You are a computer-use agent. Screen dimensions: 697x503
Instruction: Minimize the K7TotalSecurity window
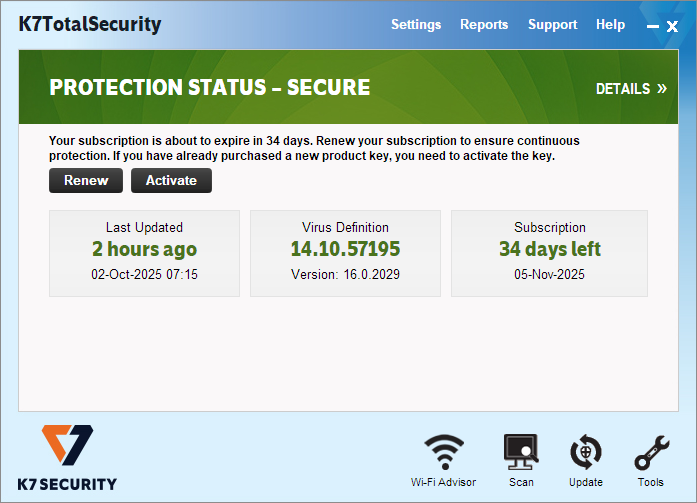pos(652,27)
